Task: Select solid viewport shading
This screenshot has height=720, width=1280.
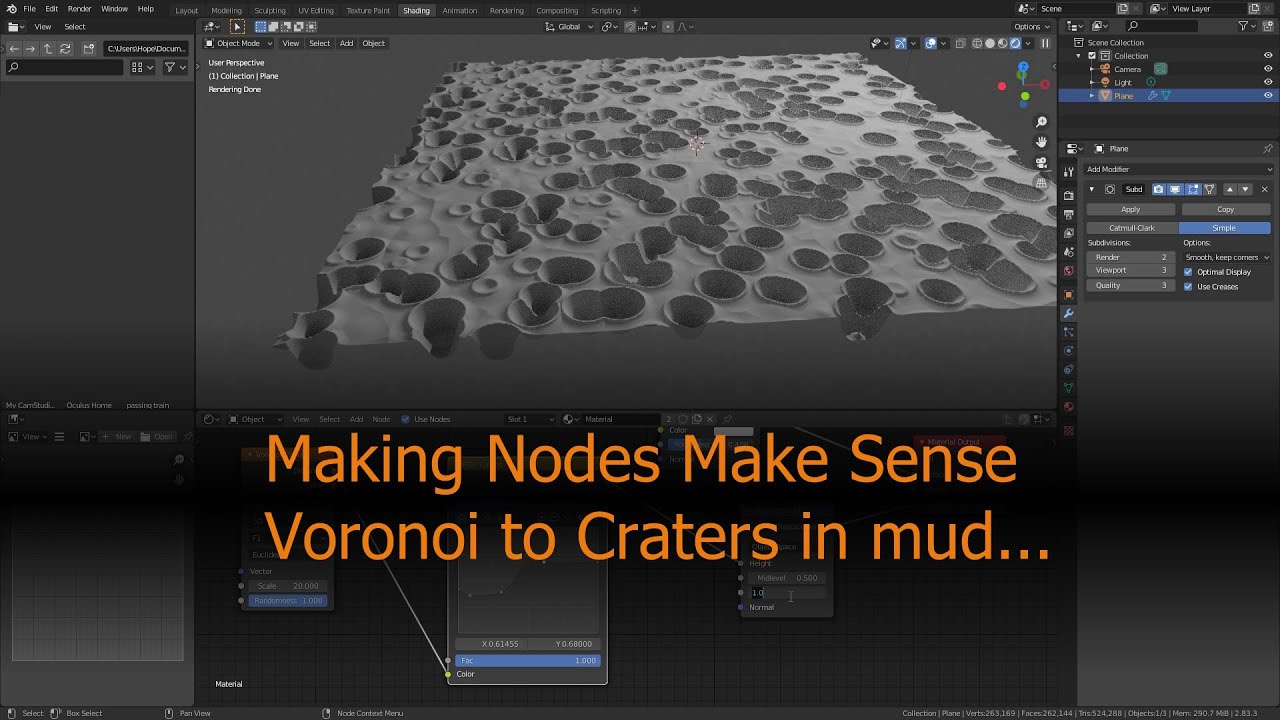Action: click(x=990, y=43)
